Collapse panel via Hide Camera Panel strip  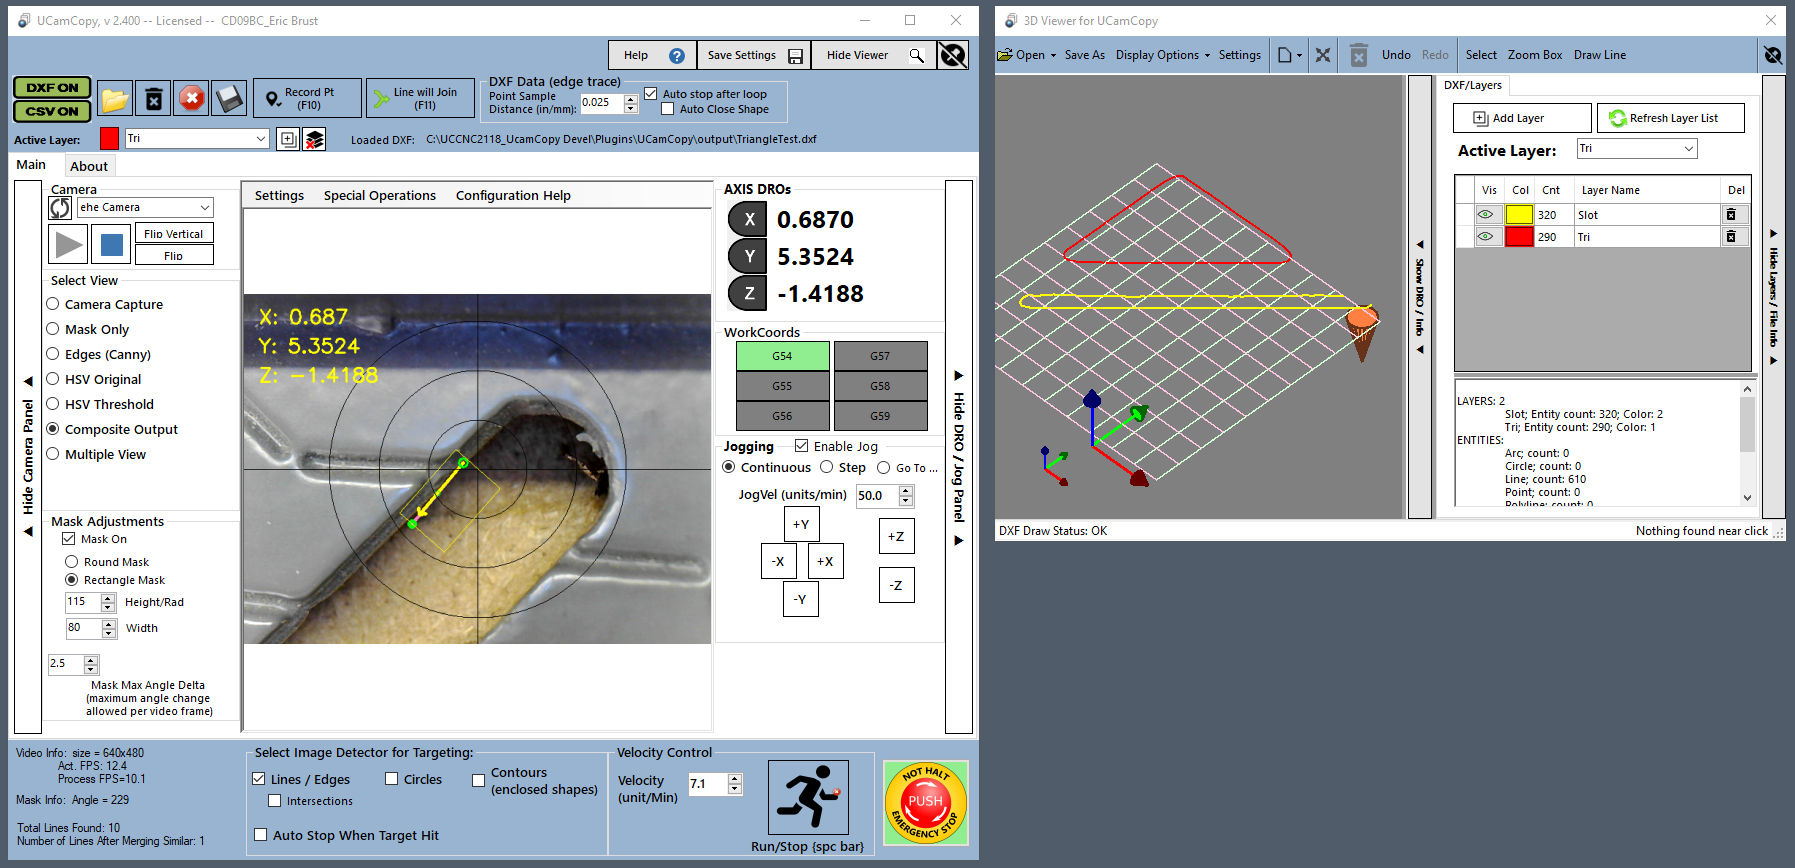click(x=28, y=457)
